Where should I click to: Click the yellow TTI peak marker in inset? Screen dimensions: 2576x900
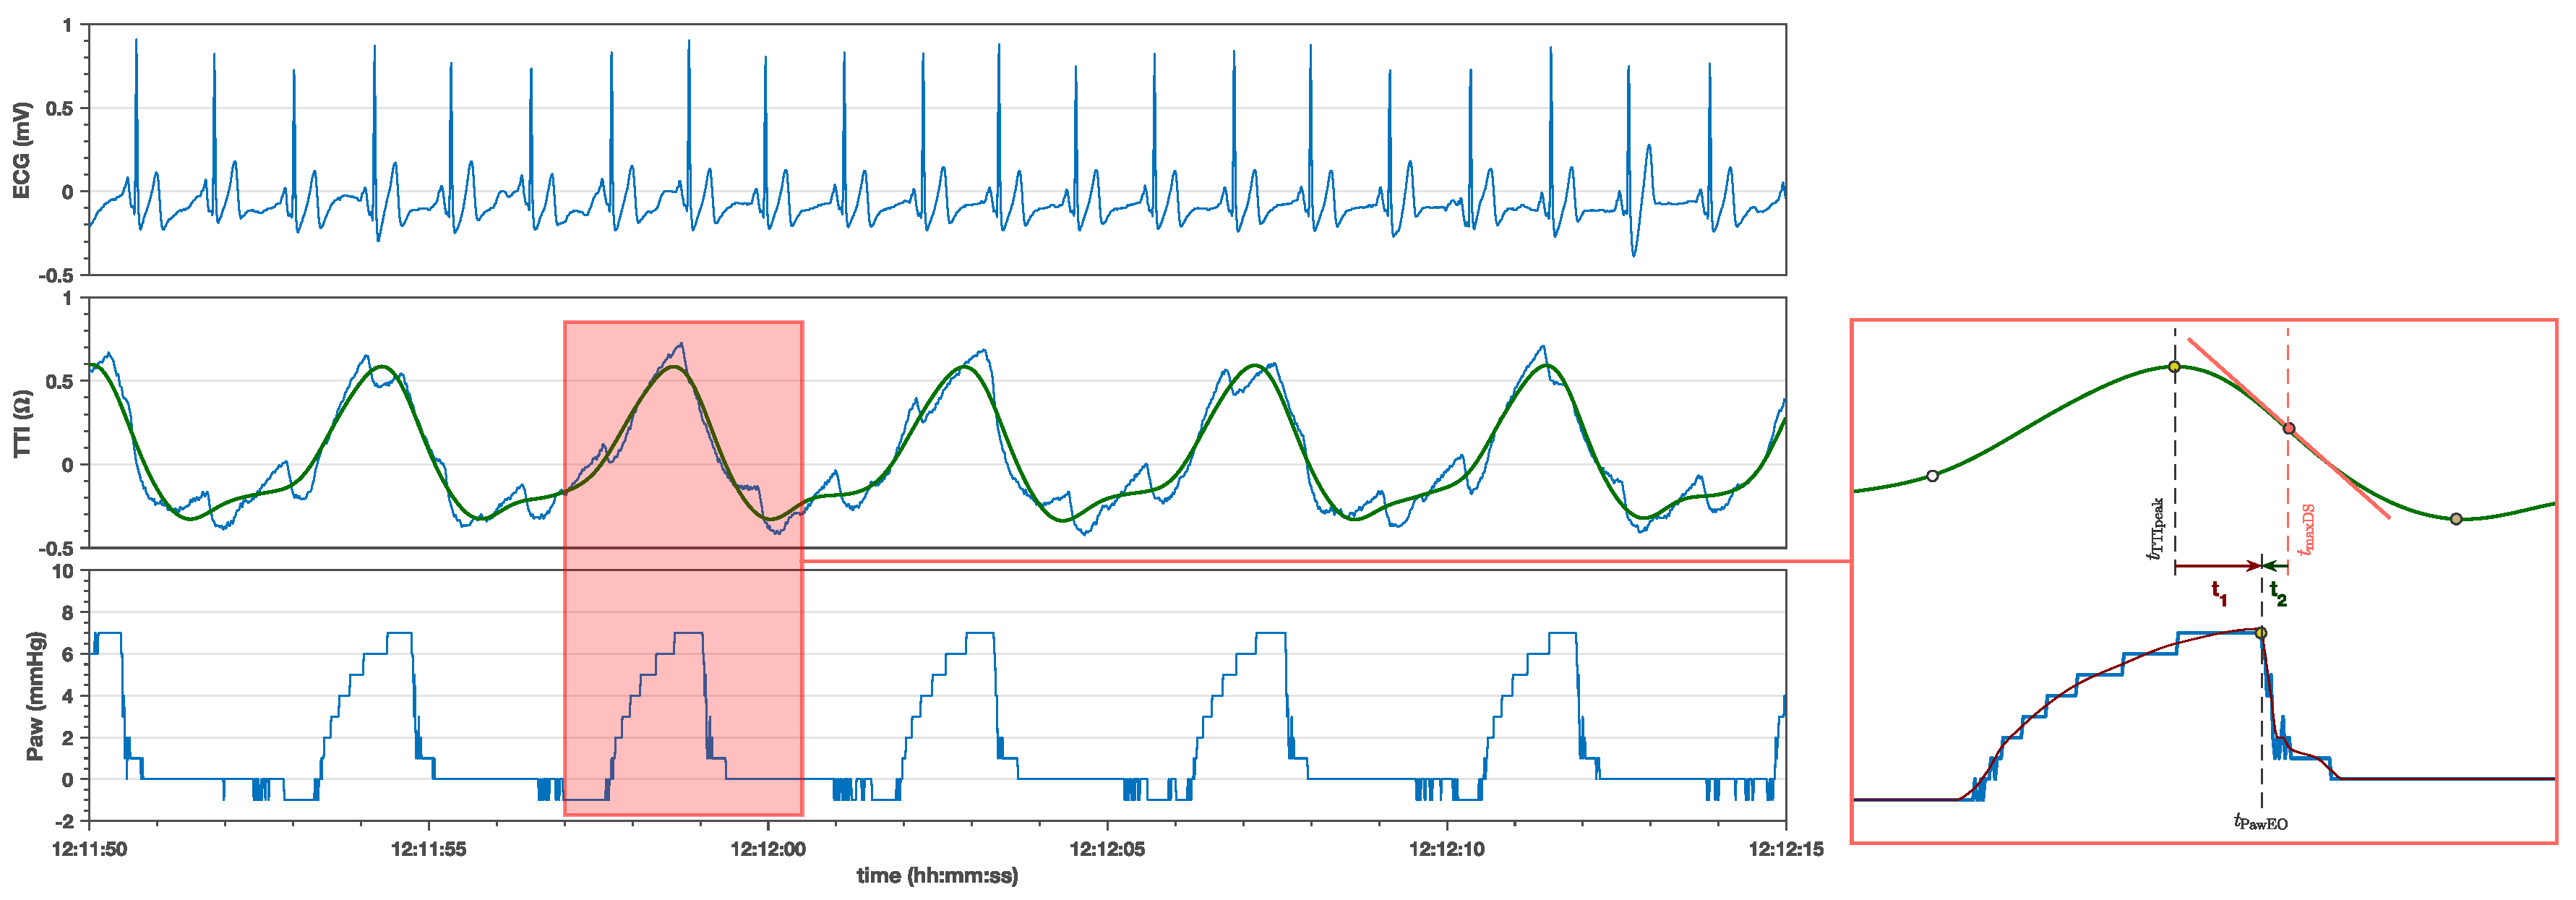2174,367
